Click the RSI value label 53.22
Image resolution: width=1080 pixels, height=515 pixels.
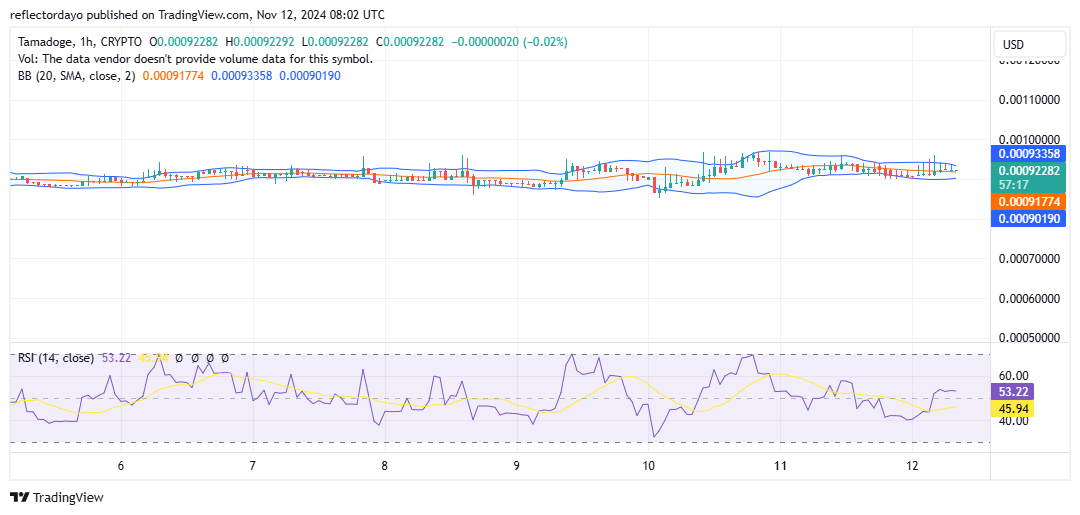click(1010, 392)
